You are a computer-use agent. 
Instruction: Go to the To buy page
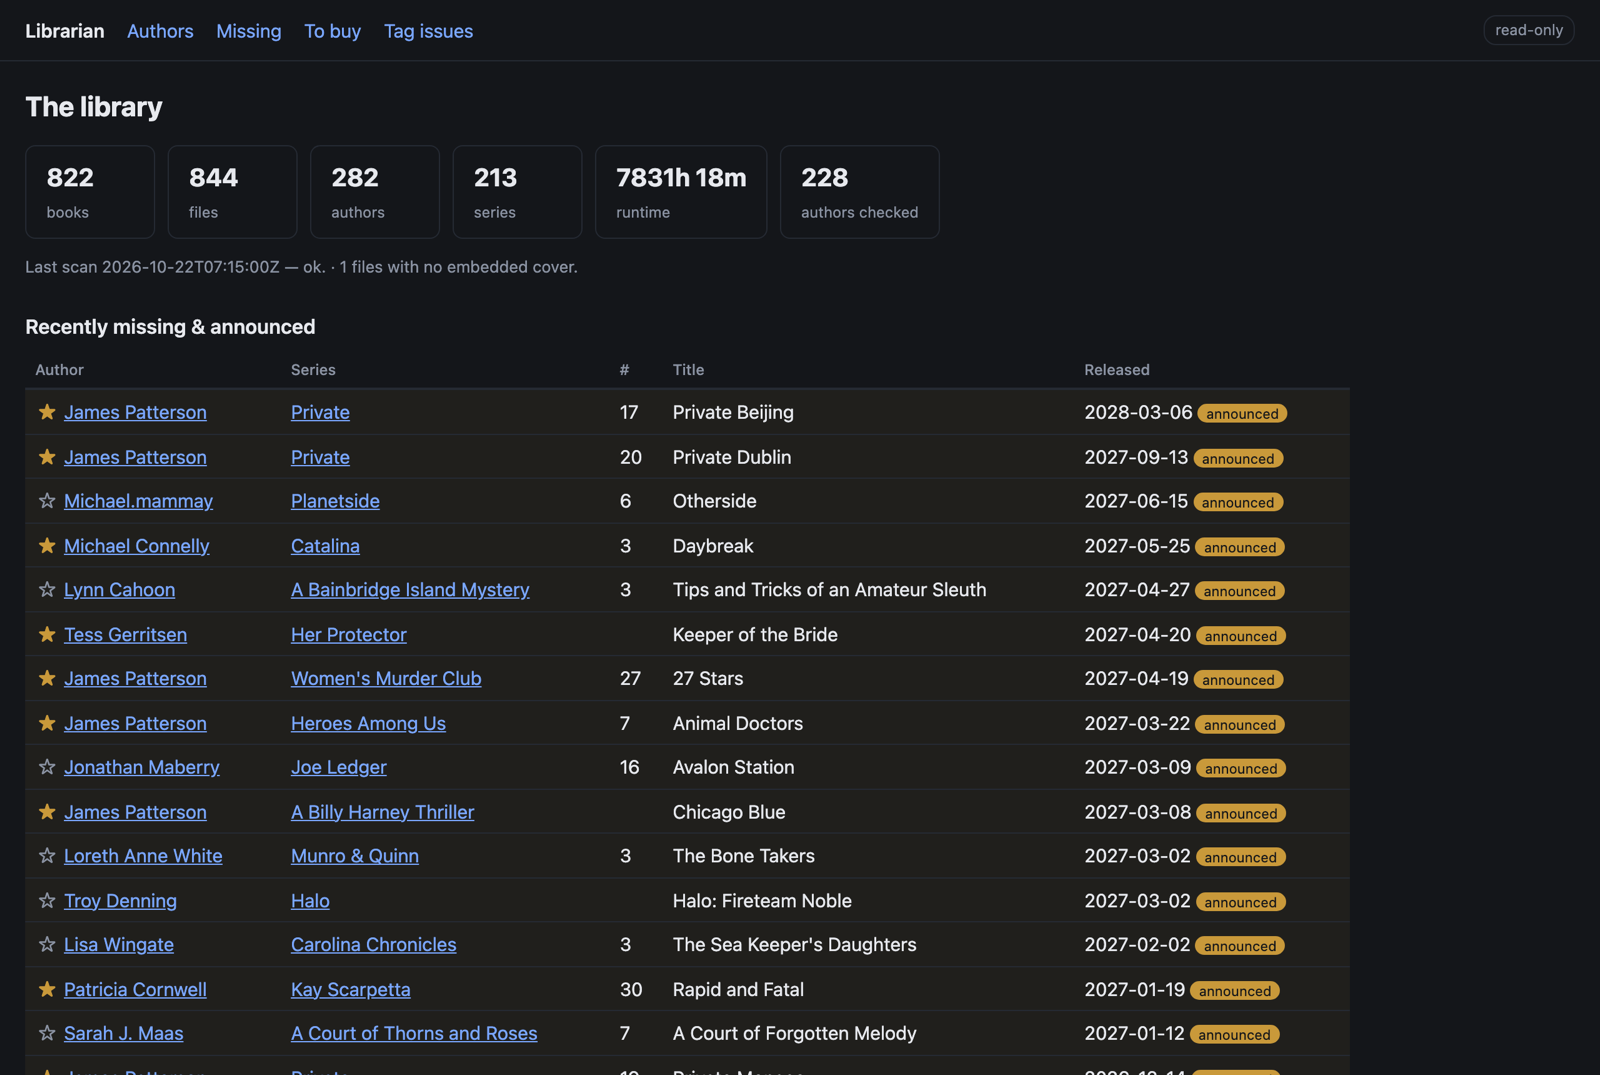332,31
